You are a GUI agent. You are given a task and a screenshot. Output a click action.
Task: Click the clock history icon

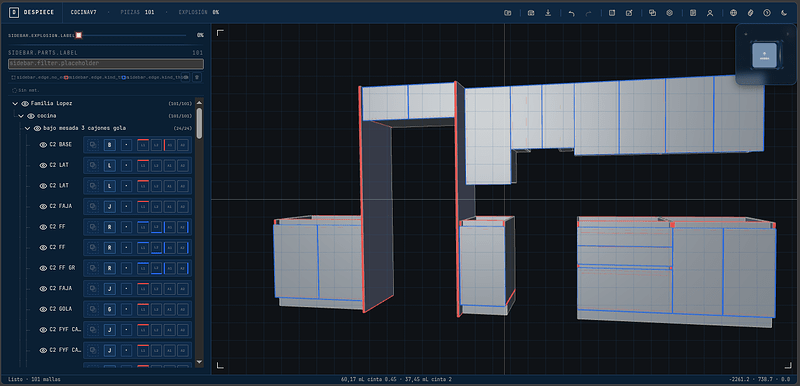click(767, 13)
